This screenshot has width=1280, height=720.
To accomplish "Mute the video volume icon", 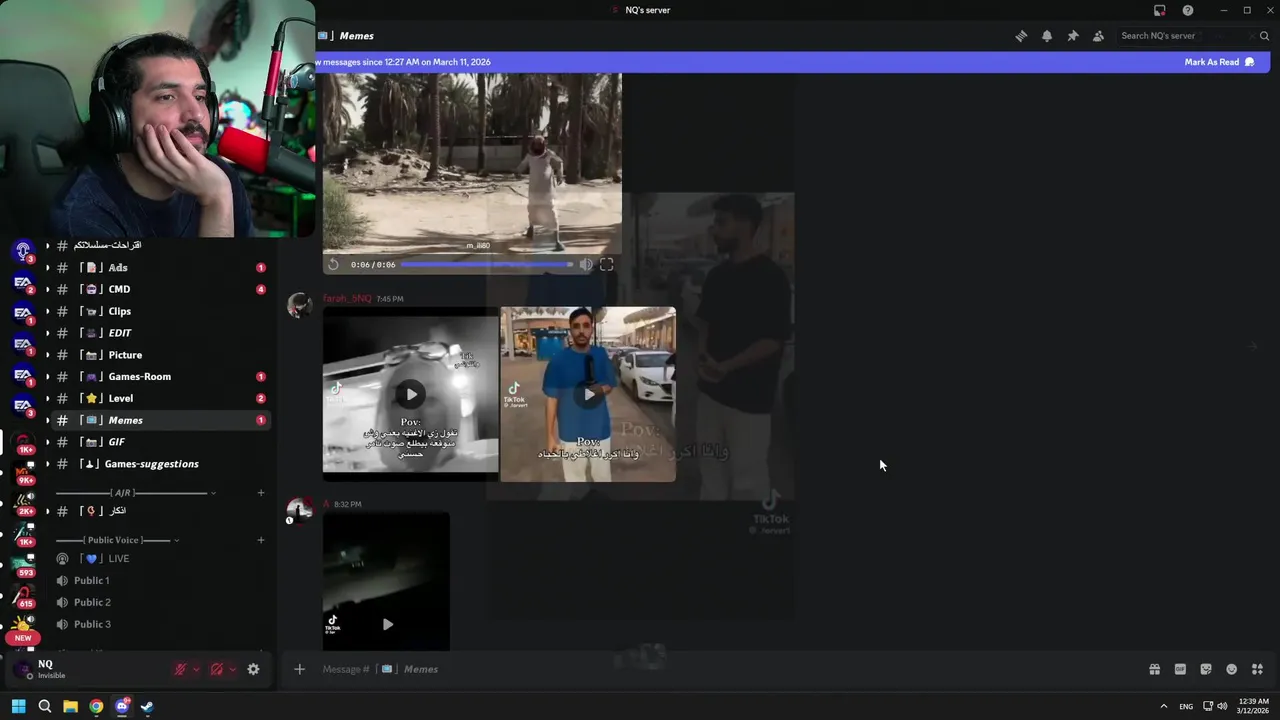I will point(586,264).
